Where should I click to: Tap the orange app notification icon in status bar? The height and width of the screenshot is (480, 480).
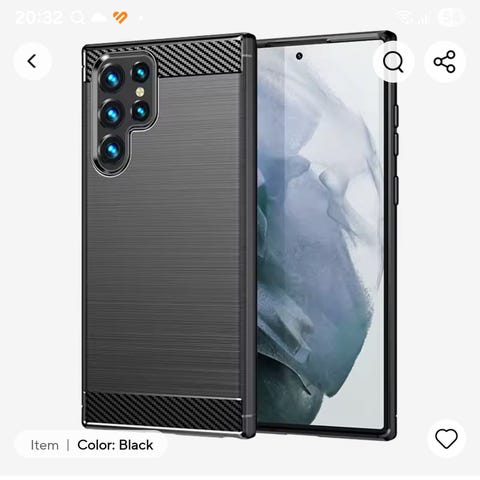120,17
